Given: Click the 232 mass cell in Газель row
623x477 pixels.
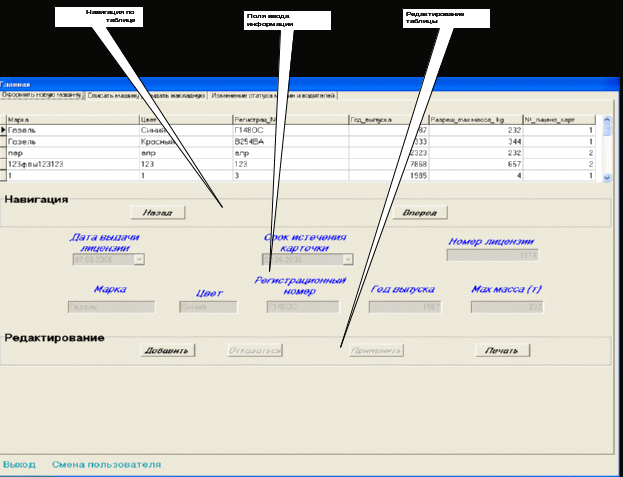Looking at the screenshot, I should pyautogui.click(x=476, y=130).
